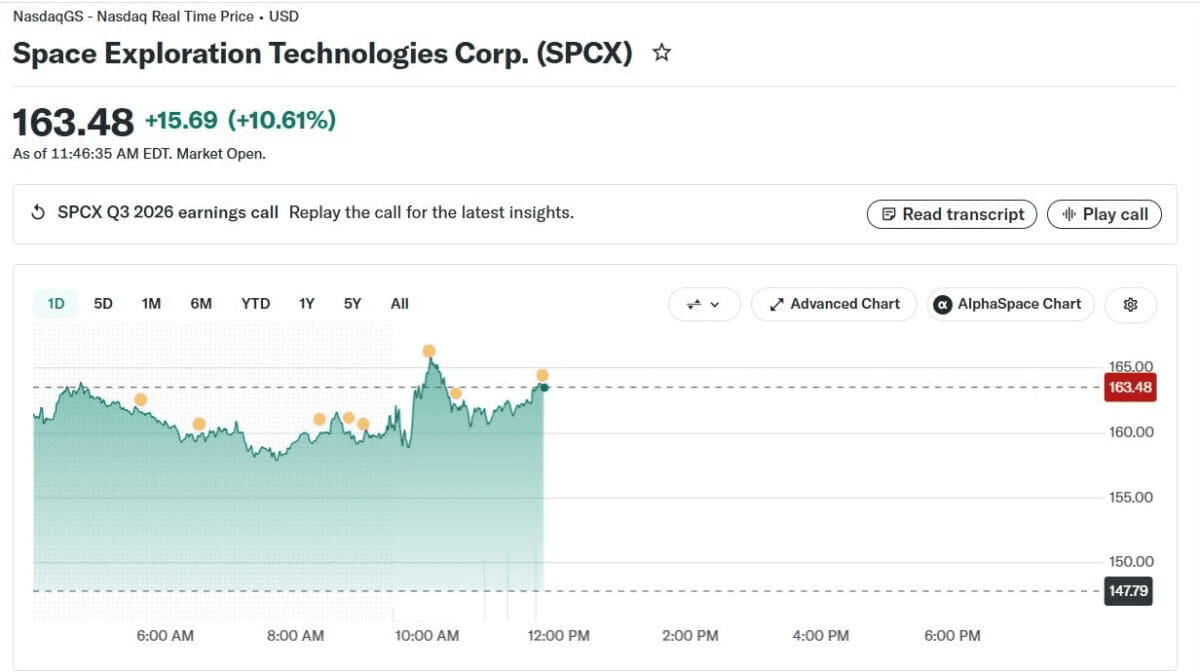
Task: Select the YTD range tab
Action: click(x=255, y=304)
